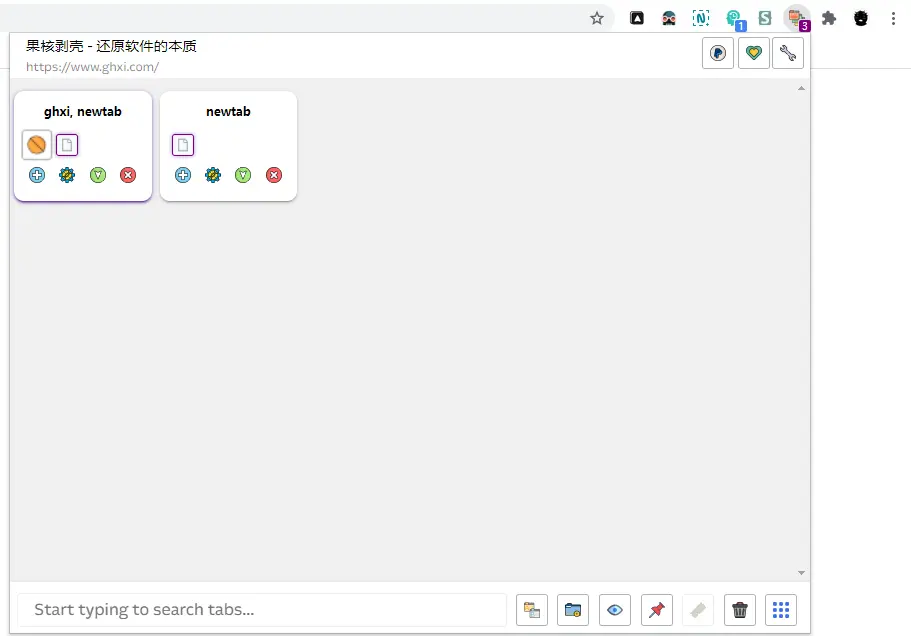Minimize the newtab window with green arrow
The width and height of the screenshot is (911, 636).
coord(243,175)
